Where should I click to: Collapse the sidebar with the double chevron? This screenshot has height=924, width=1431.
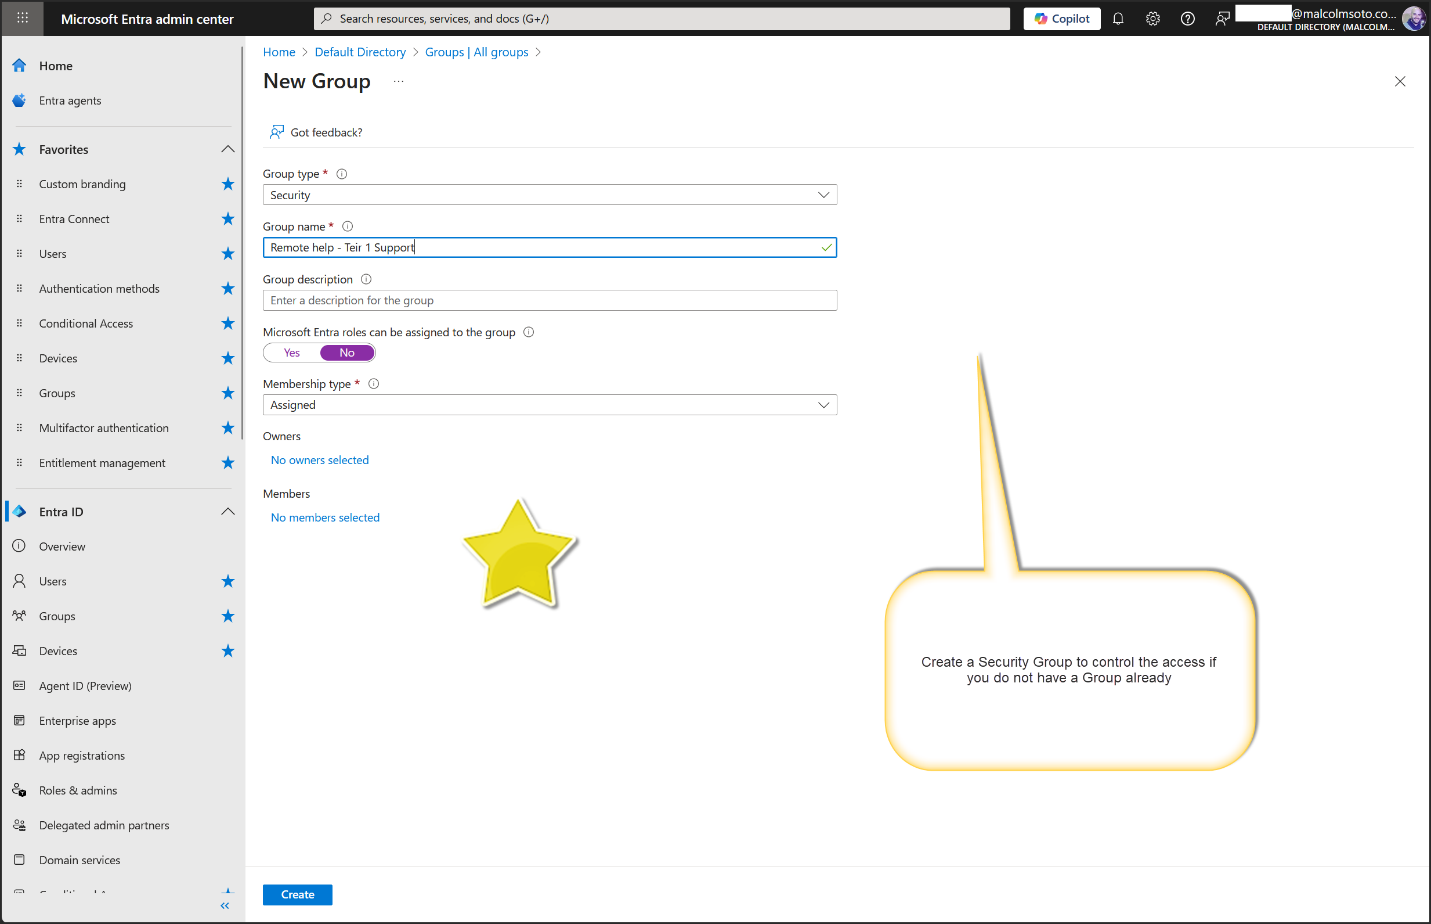pyautogui.click(x=225, y=906)
